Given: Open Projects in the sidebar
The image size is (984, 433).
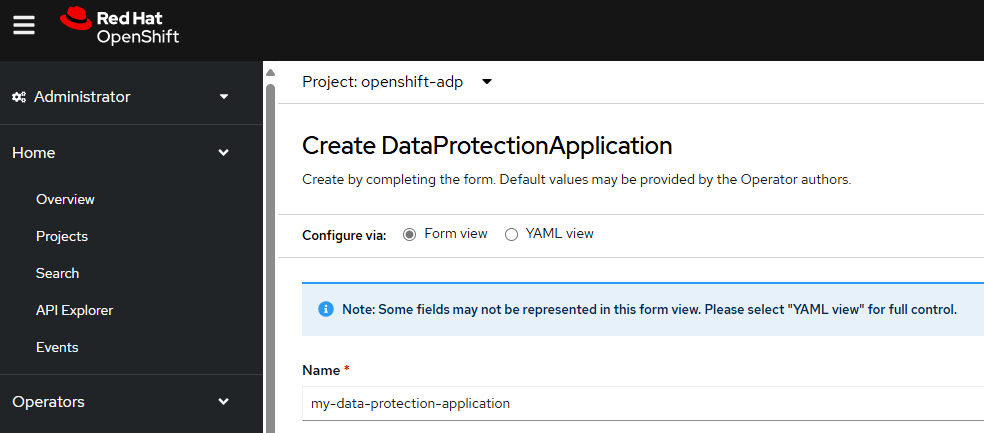Looking at the screenshot, I should click(62, 237).
